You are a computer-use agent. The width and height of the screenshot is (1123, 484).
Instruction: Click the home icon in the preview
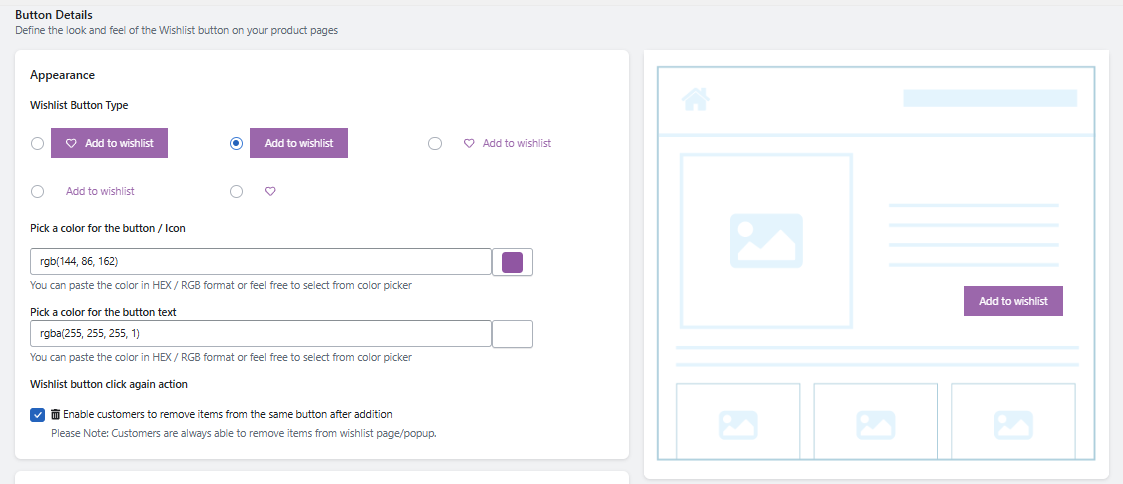[x=696, y=99]
